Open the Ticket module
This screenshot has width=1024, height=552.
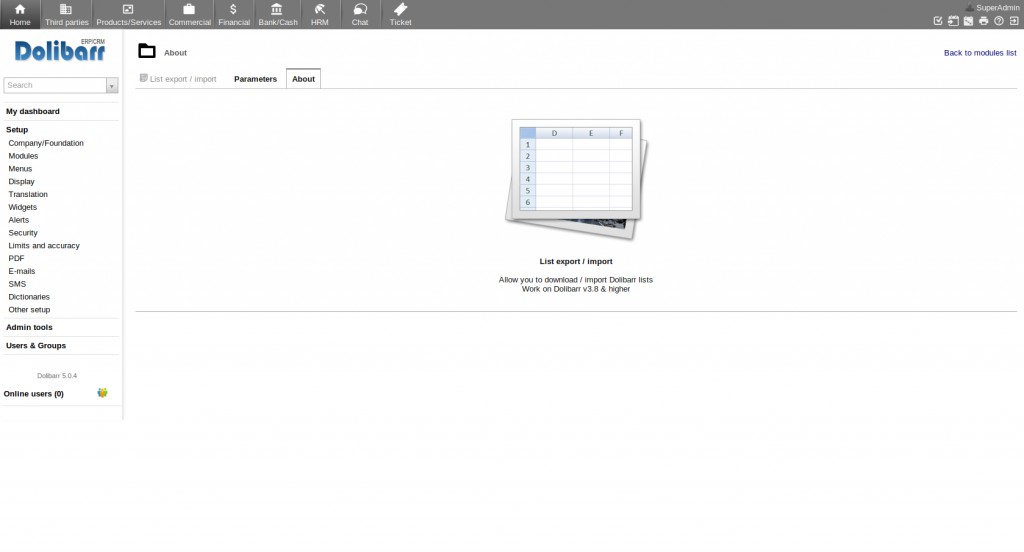[x=400, y=14]
